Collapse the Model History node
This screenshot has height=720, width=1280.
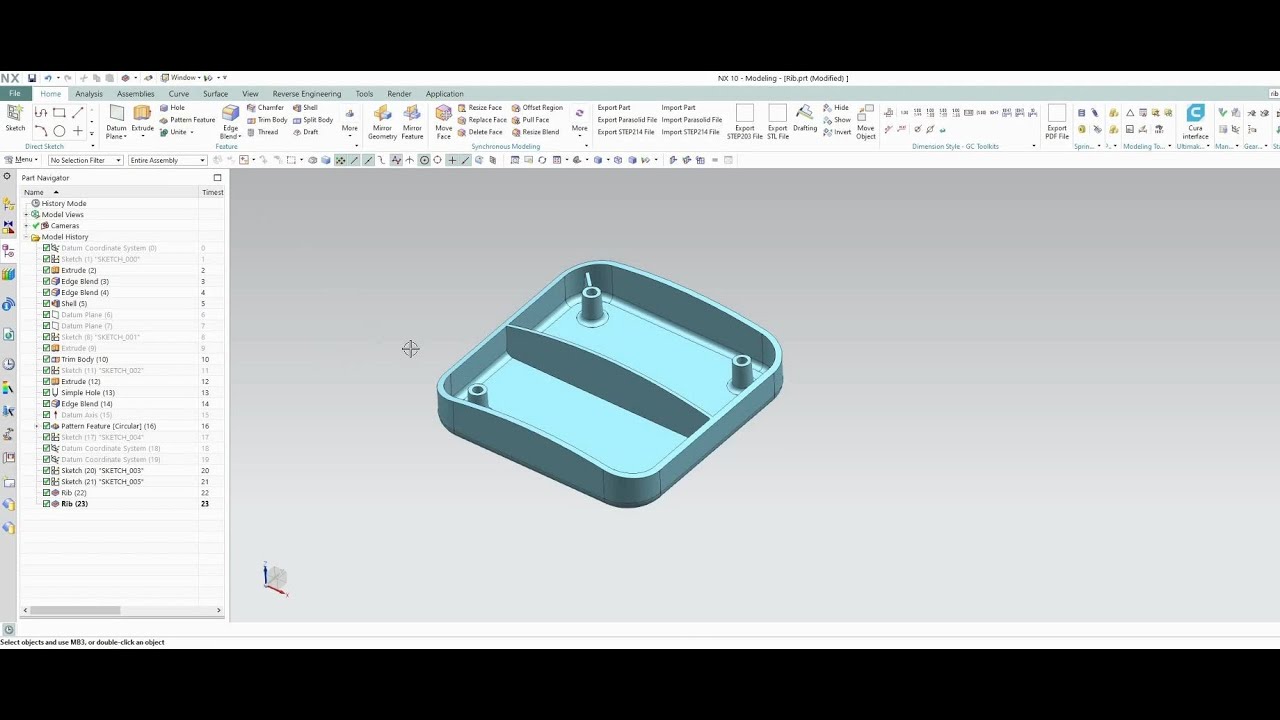coord(27,237)
